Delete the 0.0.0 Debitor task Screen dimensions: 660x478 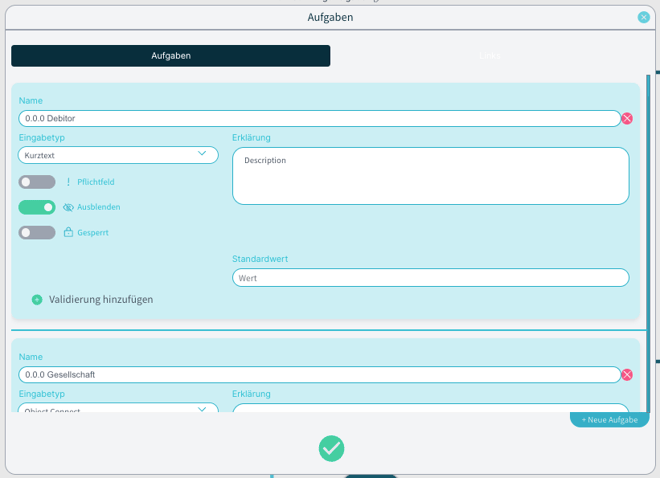click(x=627, y=118)
